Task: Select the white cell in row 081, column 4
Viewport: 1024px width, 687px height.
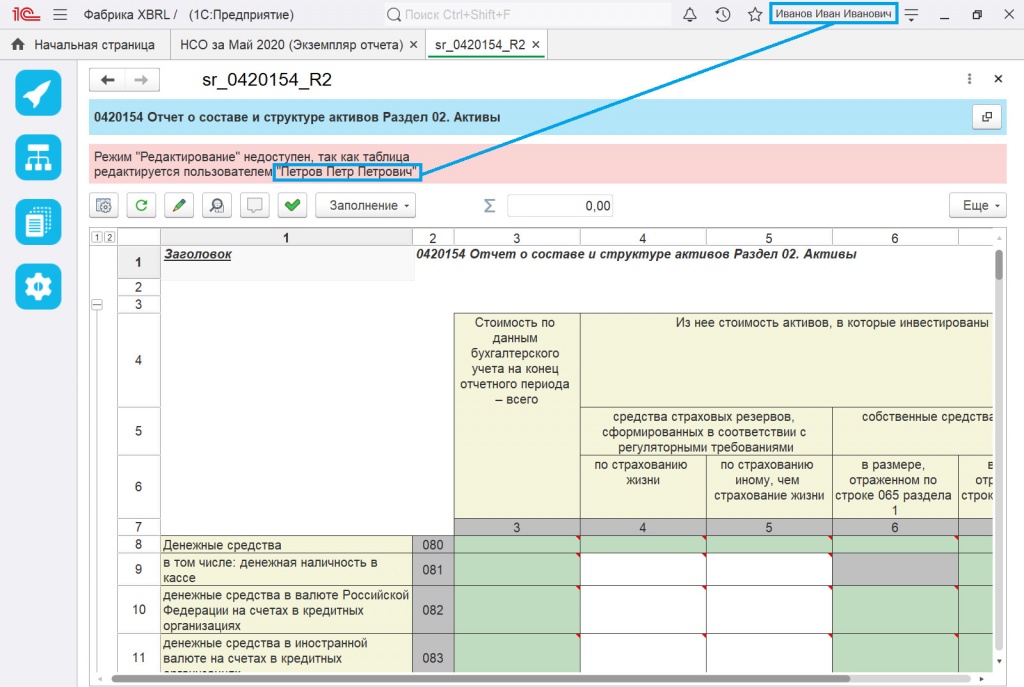Action: [643, 569]
